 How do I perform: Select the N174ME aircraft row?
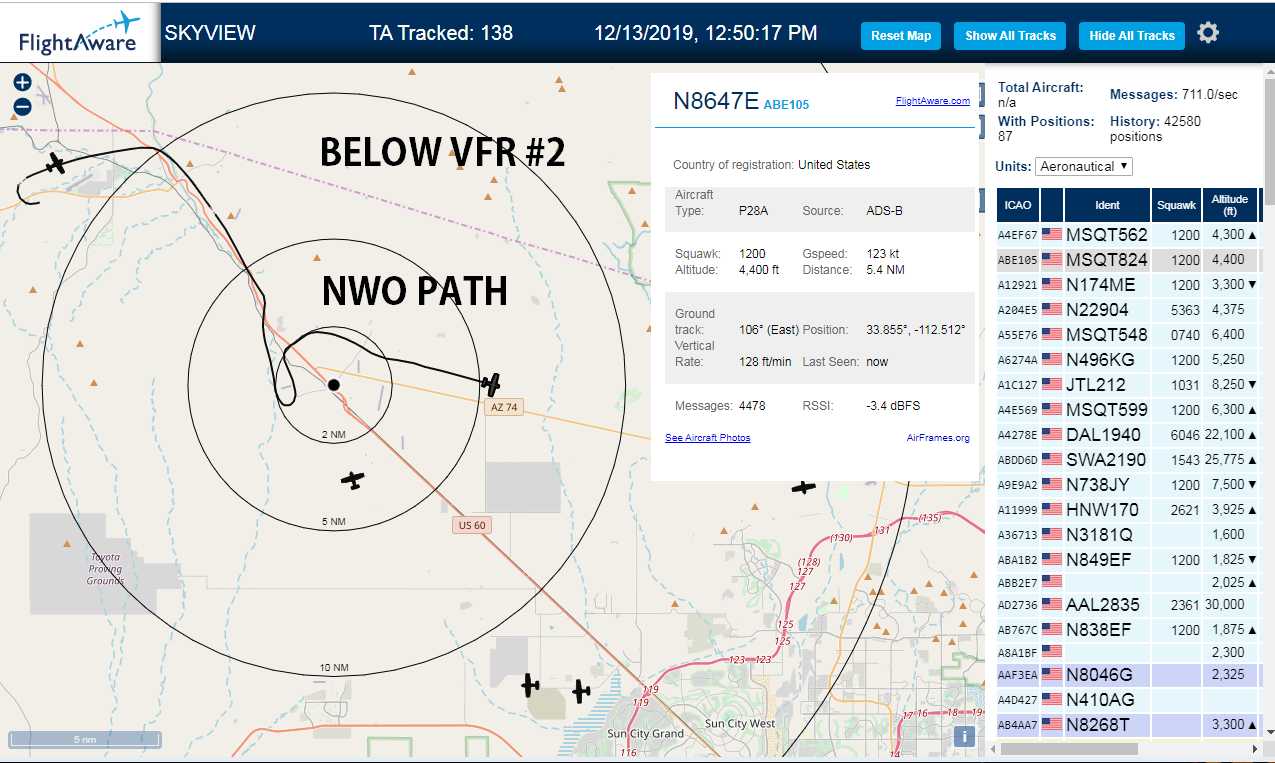point(1128,285)
